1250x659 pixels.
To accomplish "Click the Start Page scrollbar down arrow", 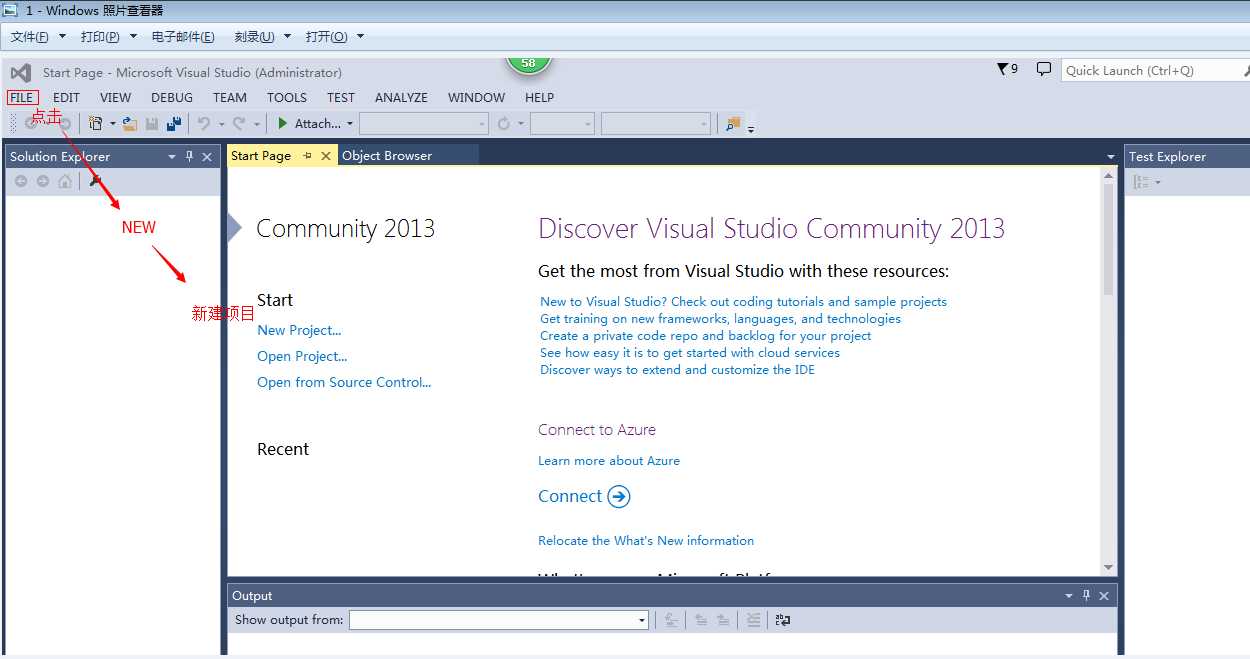I will coord(1108,567).
